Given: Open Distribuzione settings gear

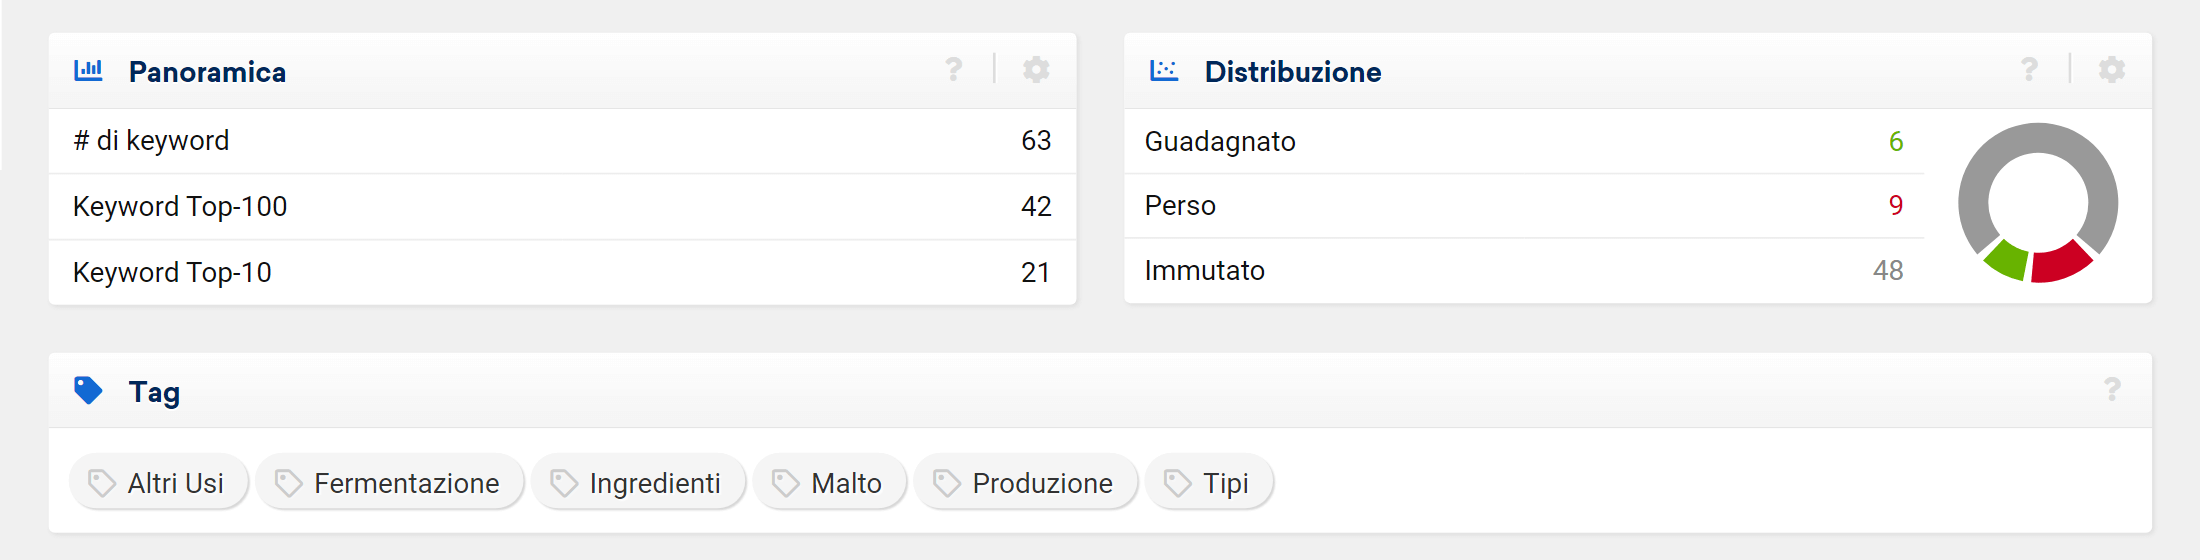Looking at the screenshot, I should tap(2112, 69).
